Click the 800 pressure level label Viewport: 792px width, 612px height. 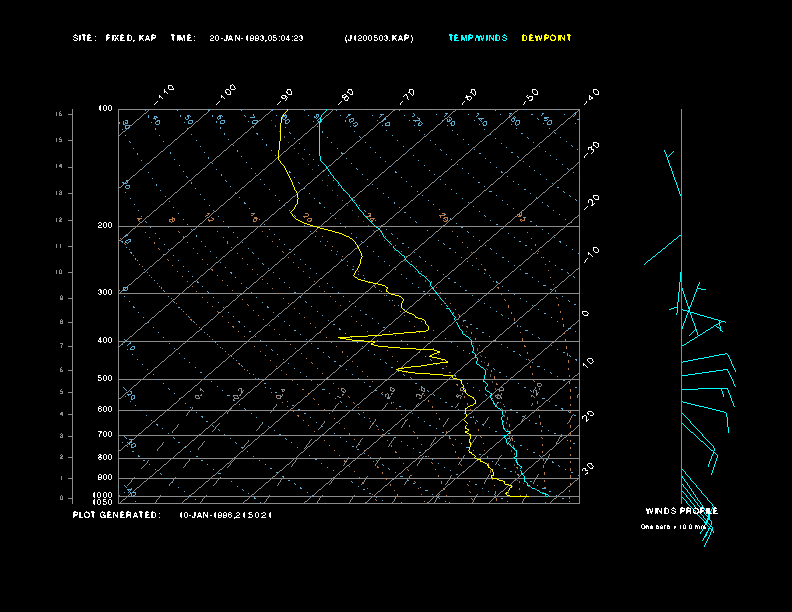(105, 457)
